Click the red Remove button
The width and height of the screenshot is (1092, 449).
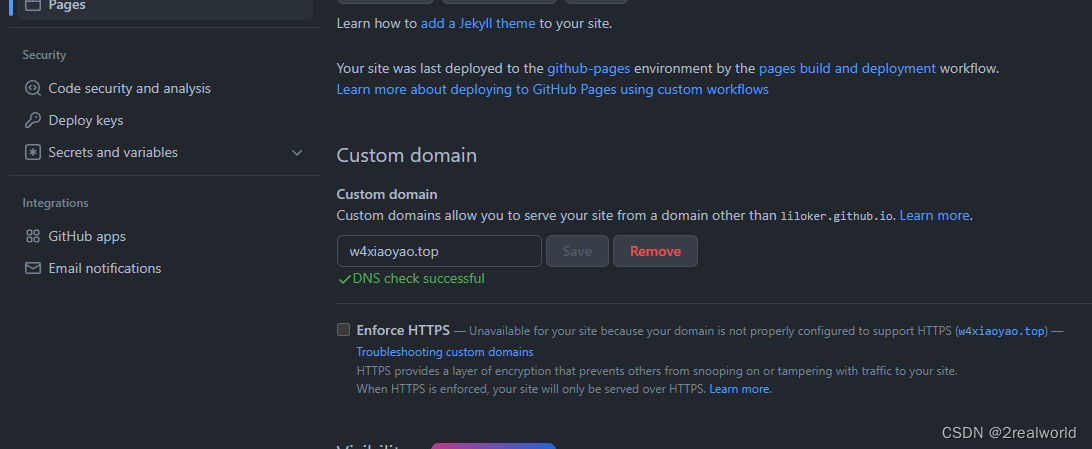655,251
